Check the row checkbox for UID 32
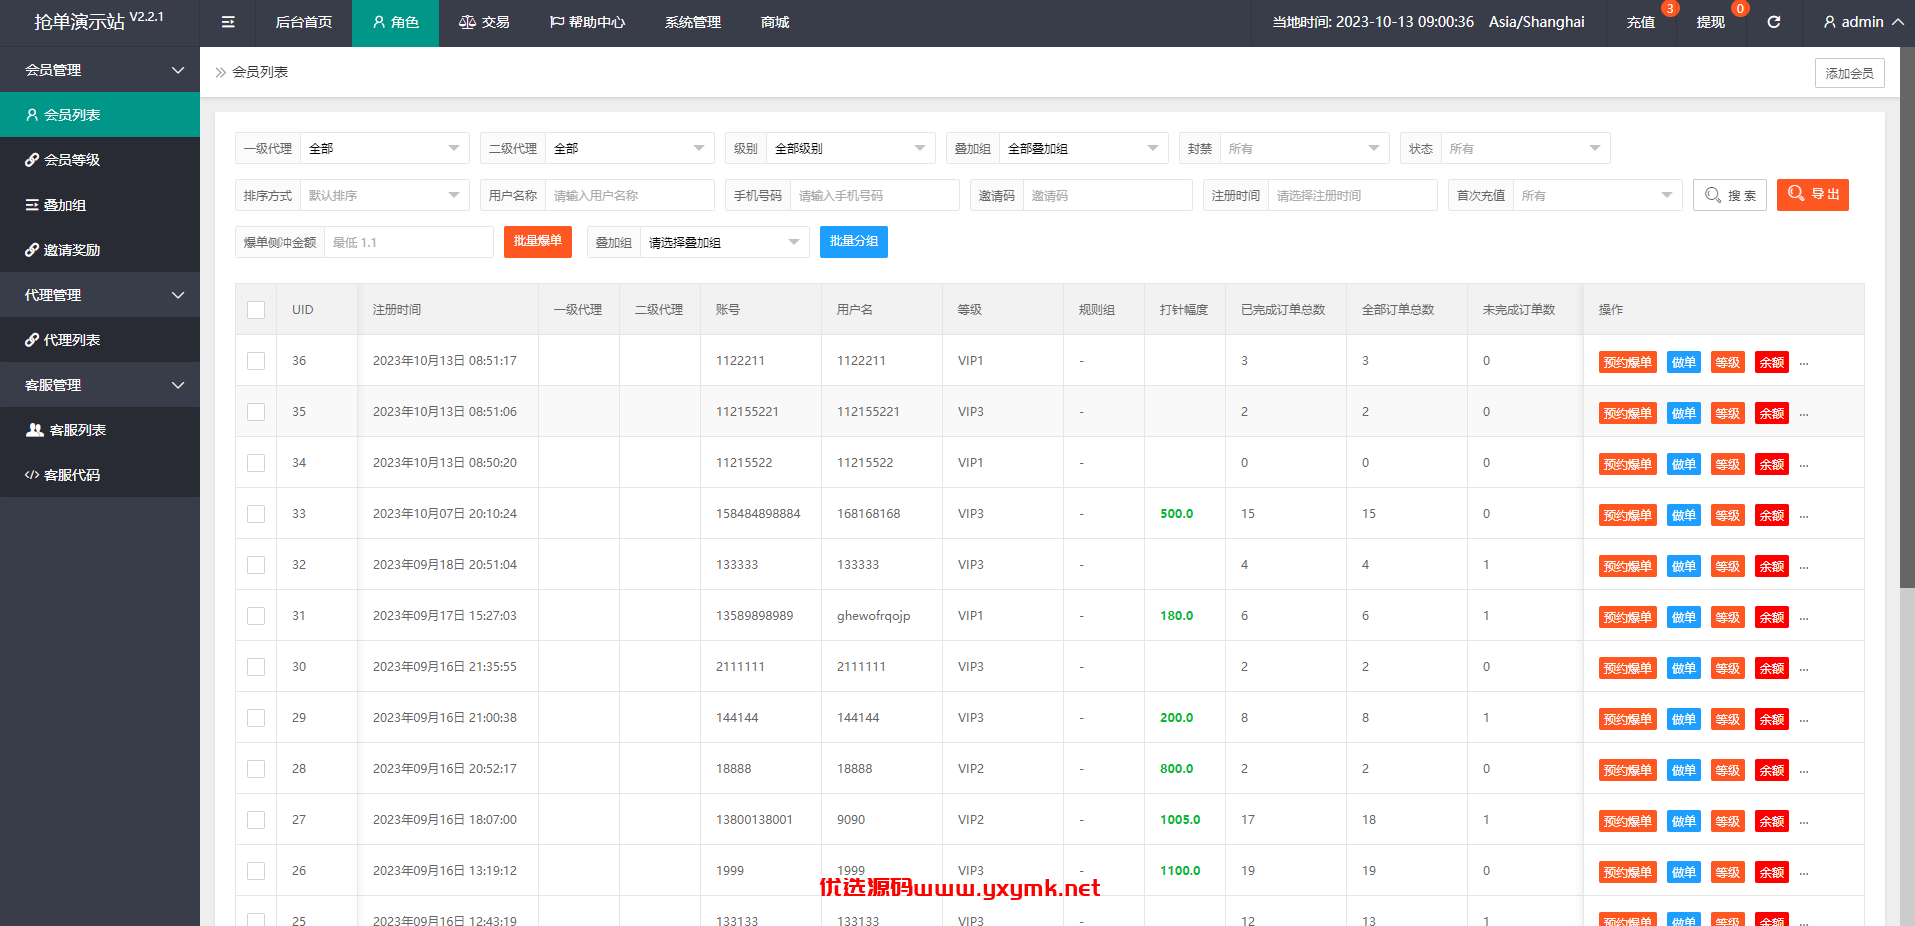Image resolution: width=1915 pixels, height=926 pixels. [x=256, y=565]
